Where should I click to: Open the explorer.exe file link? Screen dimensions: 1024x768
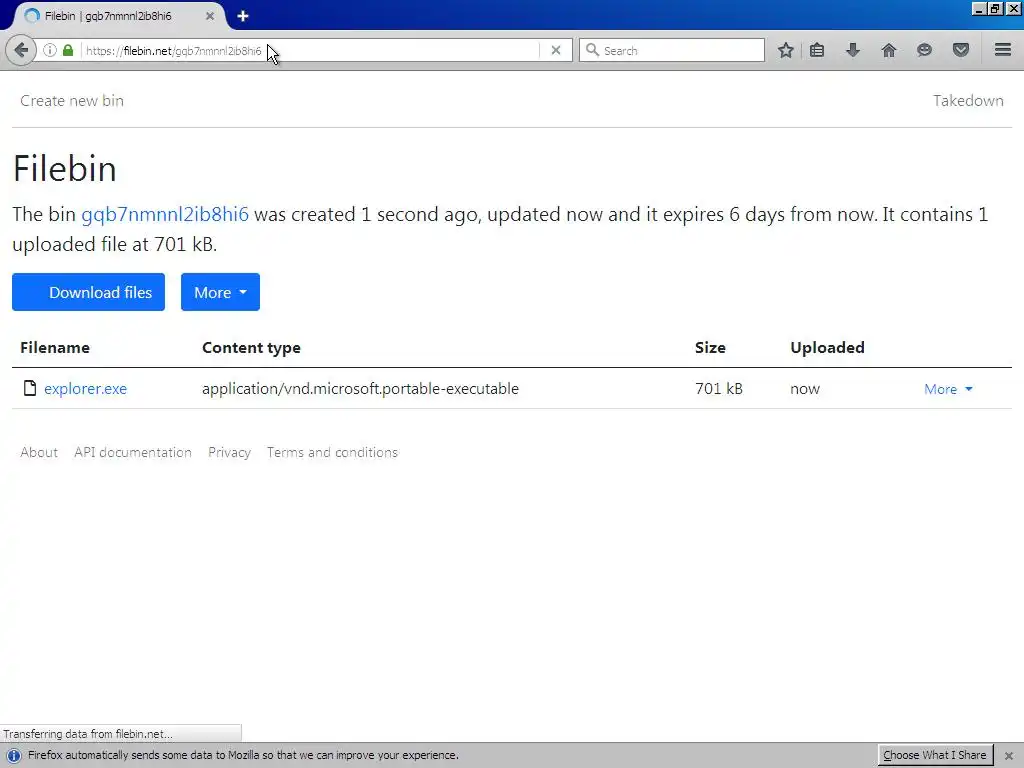tap(86, 389)
